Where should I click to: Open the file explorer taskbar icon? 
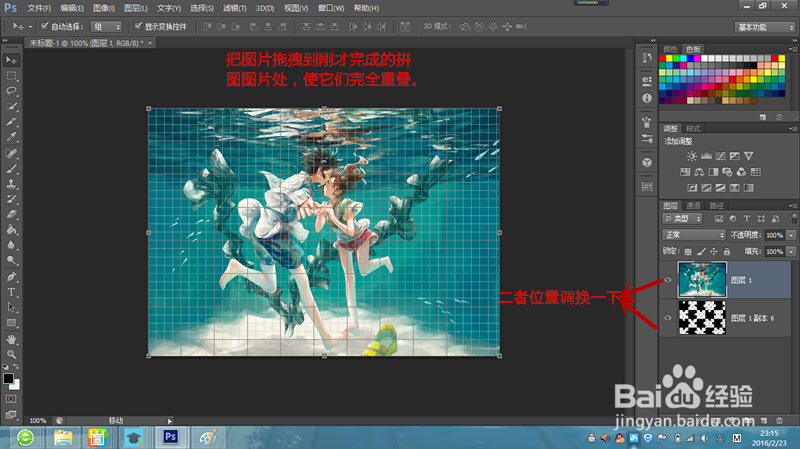pyautogui.click(x=63, y=437)
